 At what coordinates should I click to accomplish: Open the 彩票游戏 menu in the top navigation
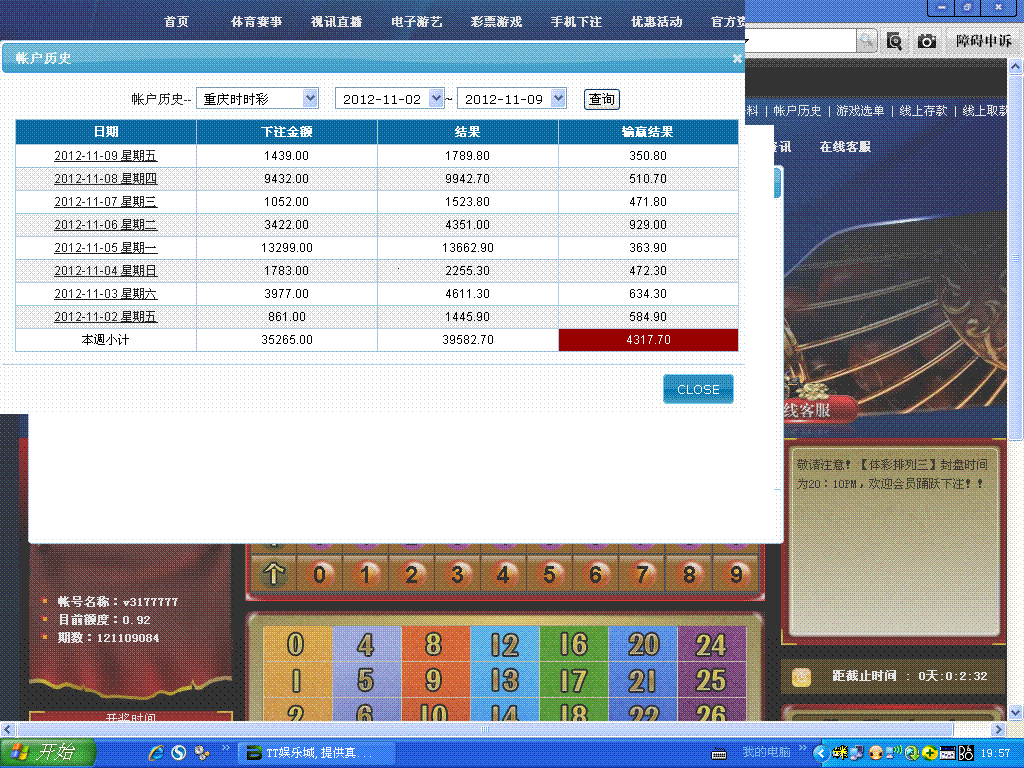pyautogui.click(x=496, y=21)
